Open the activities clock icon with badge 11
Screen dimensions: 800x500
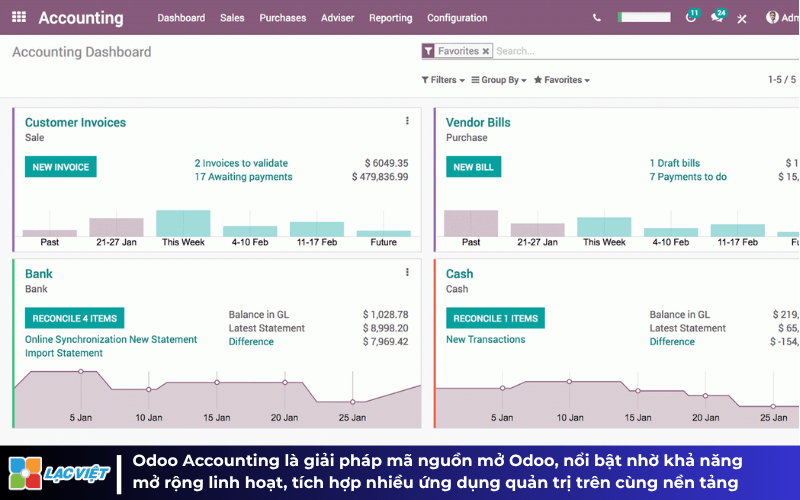tap(691, 17)
